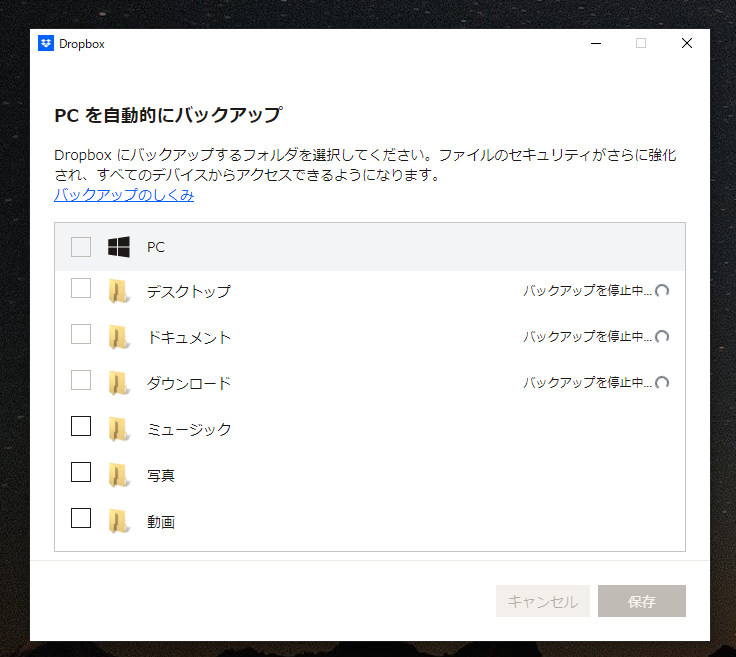Tick the 動画 checkbox

[x=81, y=518]
